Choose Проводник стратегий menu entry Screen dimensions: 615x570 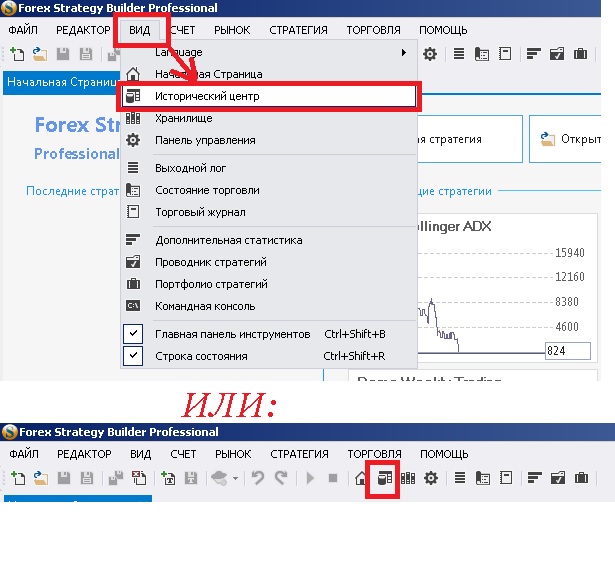(269, 262)
